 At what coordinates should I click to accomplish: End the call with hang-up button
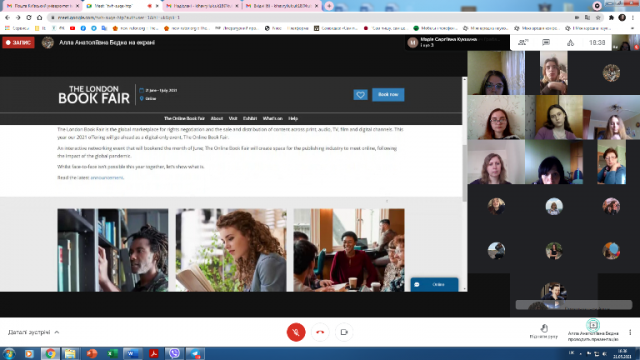tap(320, 332)
